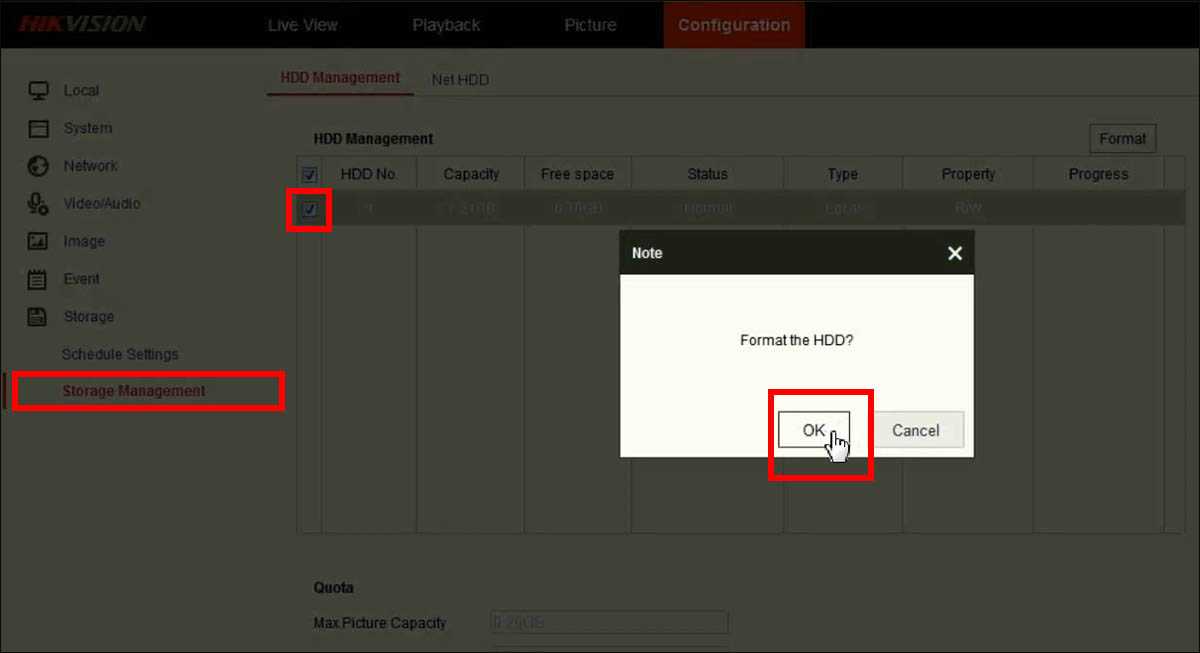Cancel the Format the HDD prompt
Screen dimensions: 1200x653
coord(915,430)
